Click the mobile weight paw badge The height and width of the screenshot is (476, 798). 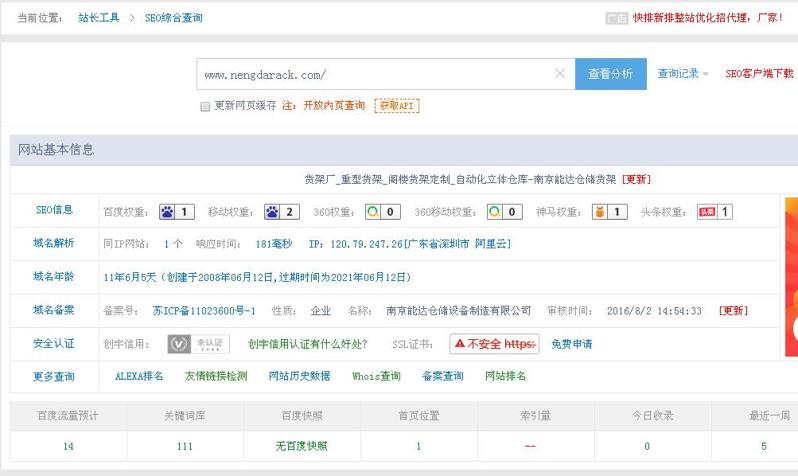[x=281, y=212]
